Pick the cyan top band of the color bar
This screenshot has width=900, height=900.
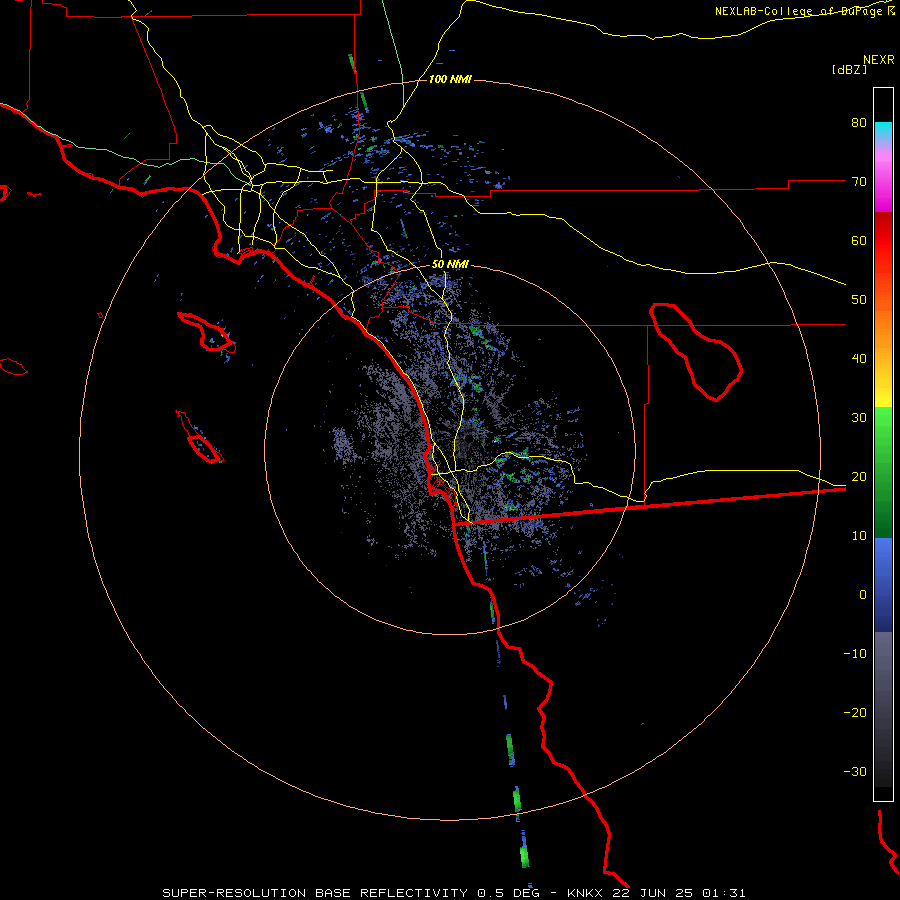coord(883,129)
